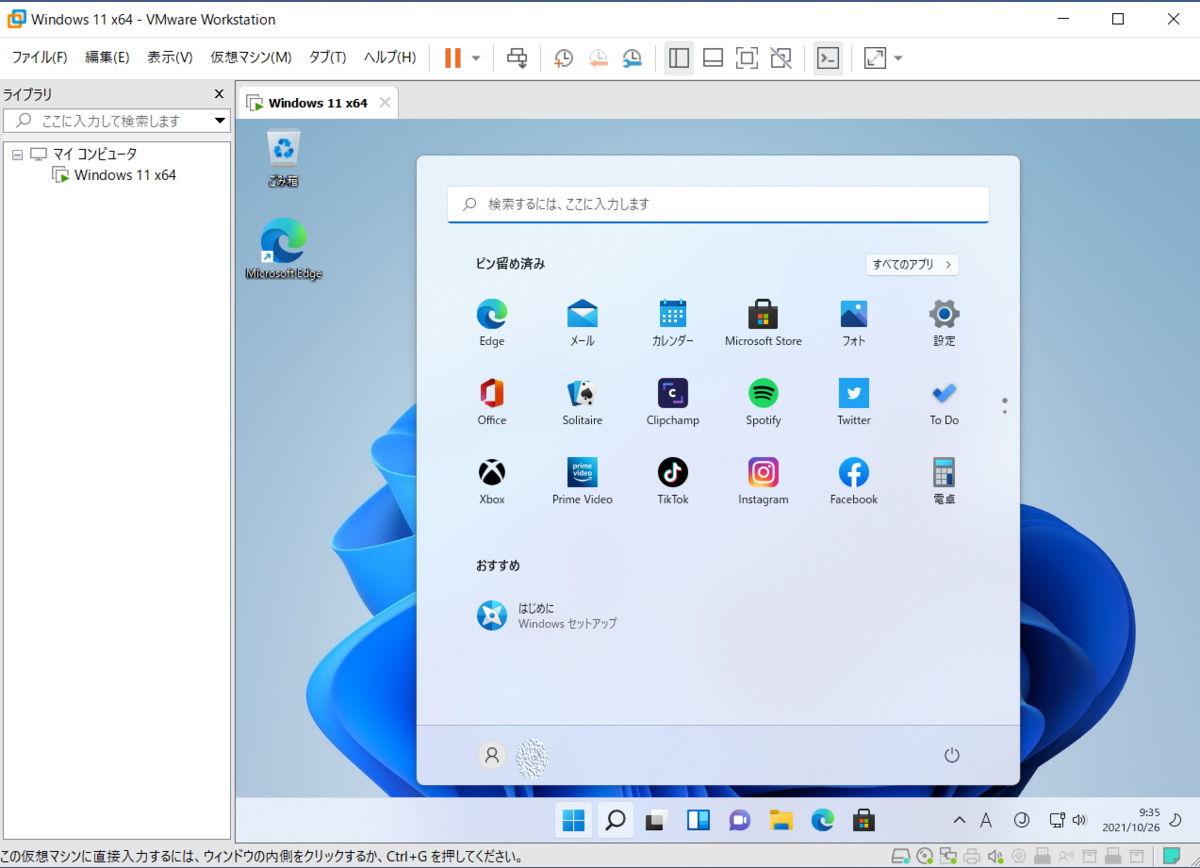Viewport: 1200px width, 868px height.
Task: Open the 仮想マシン(M) menu
Action: point(251,57)
